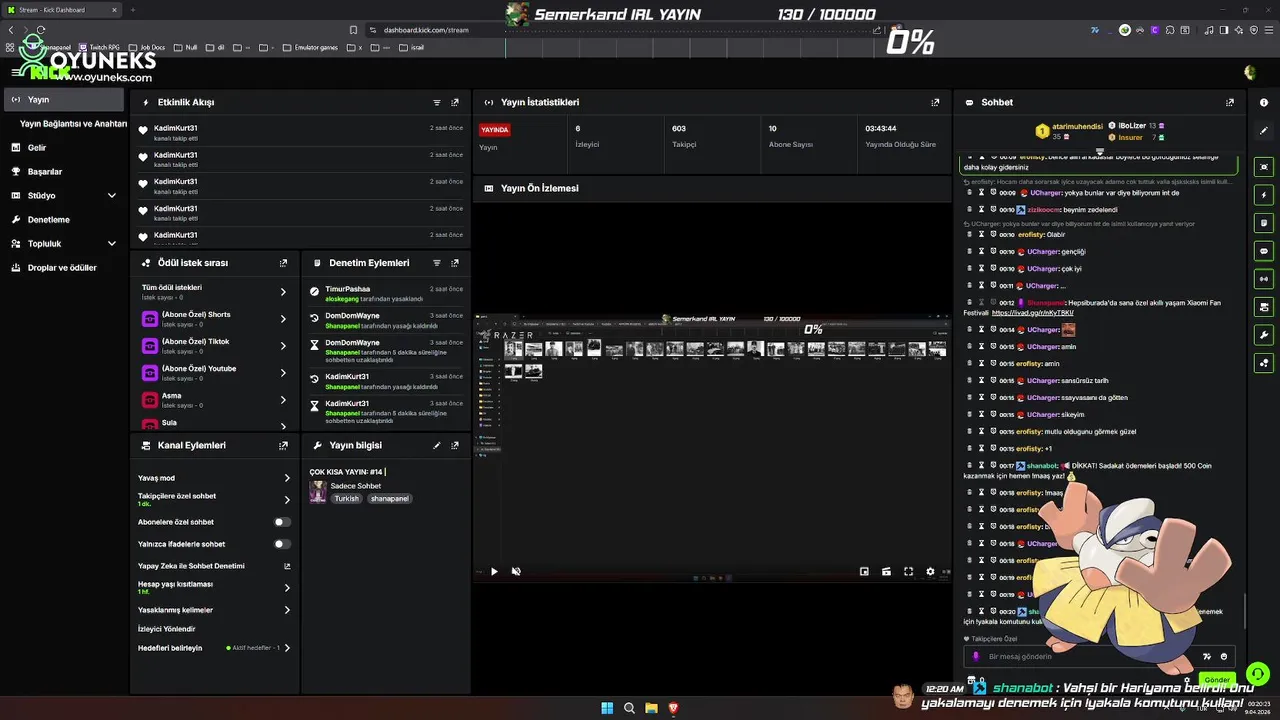Unmute the stream preview audio
Screen dimensions: 1280x720
[x=516, y=571]
